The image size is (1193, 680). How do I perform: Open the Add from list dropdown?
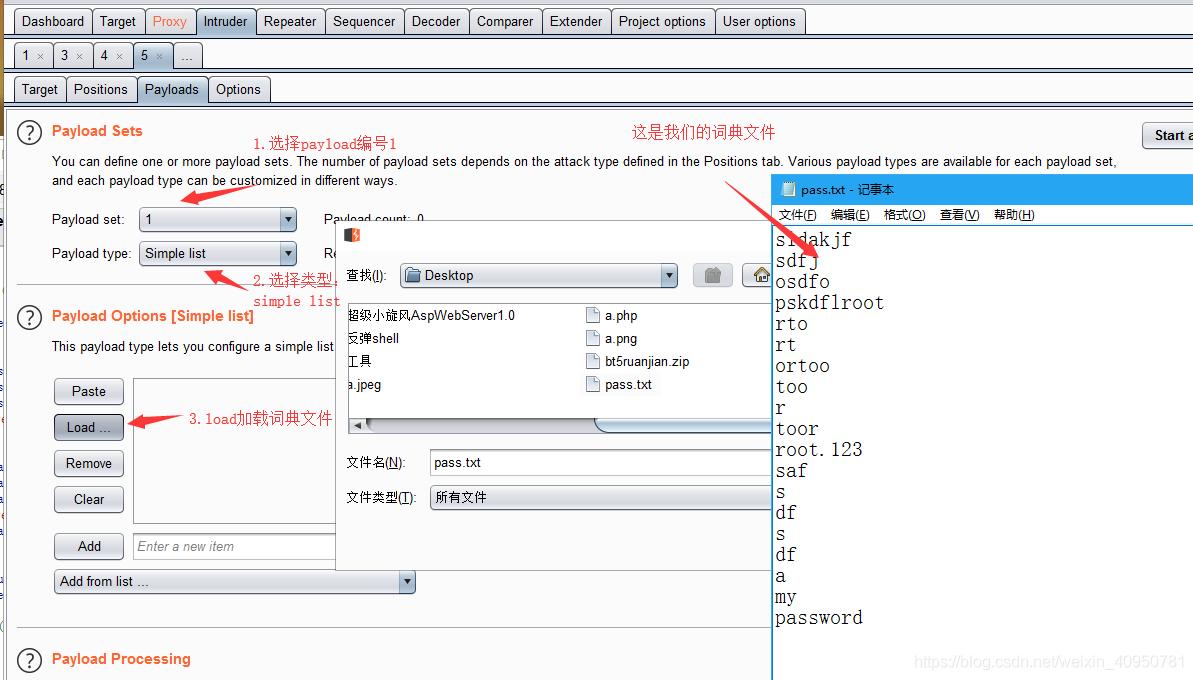tap(407, 582)
